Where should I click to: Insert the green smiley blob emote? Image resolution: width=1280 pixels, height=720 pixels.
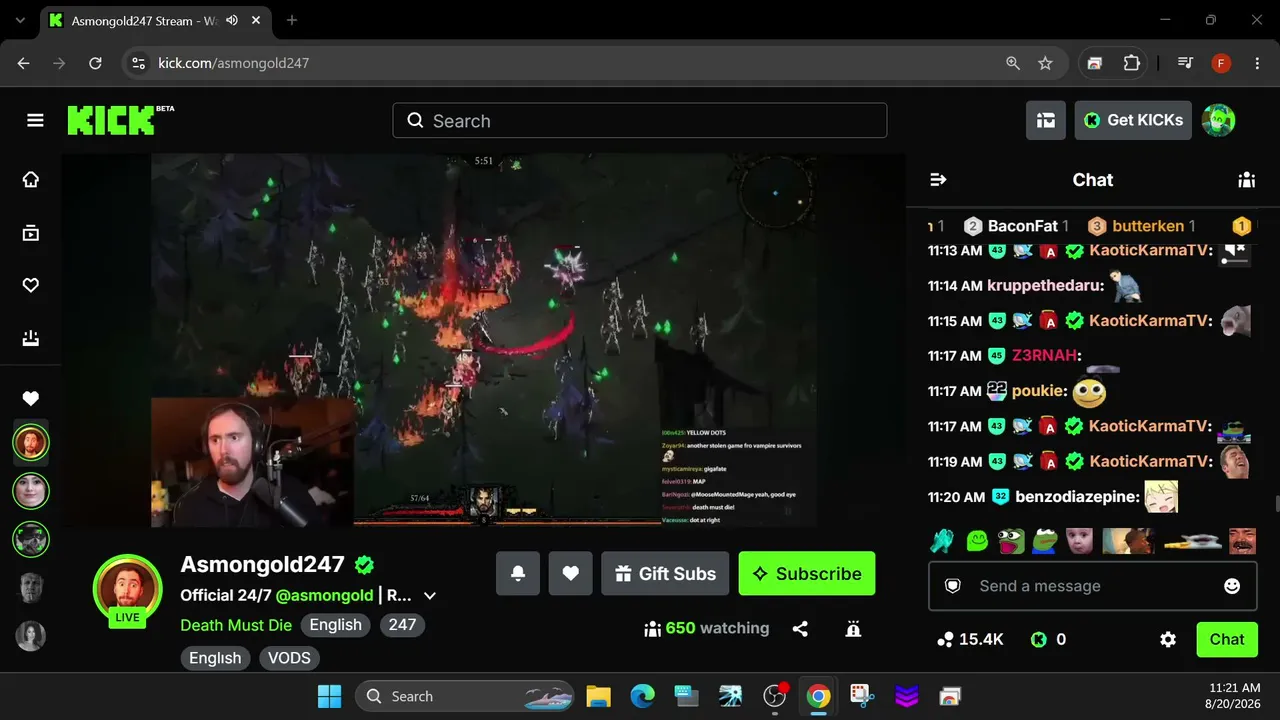977,541
